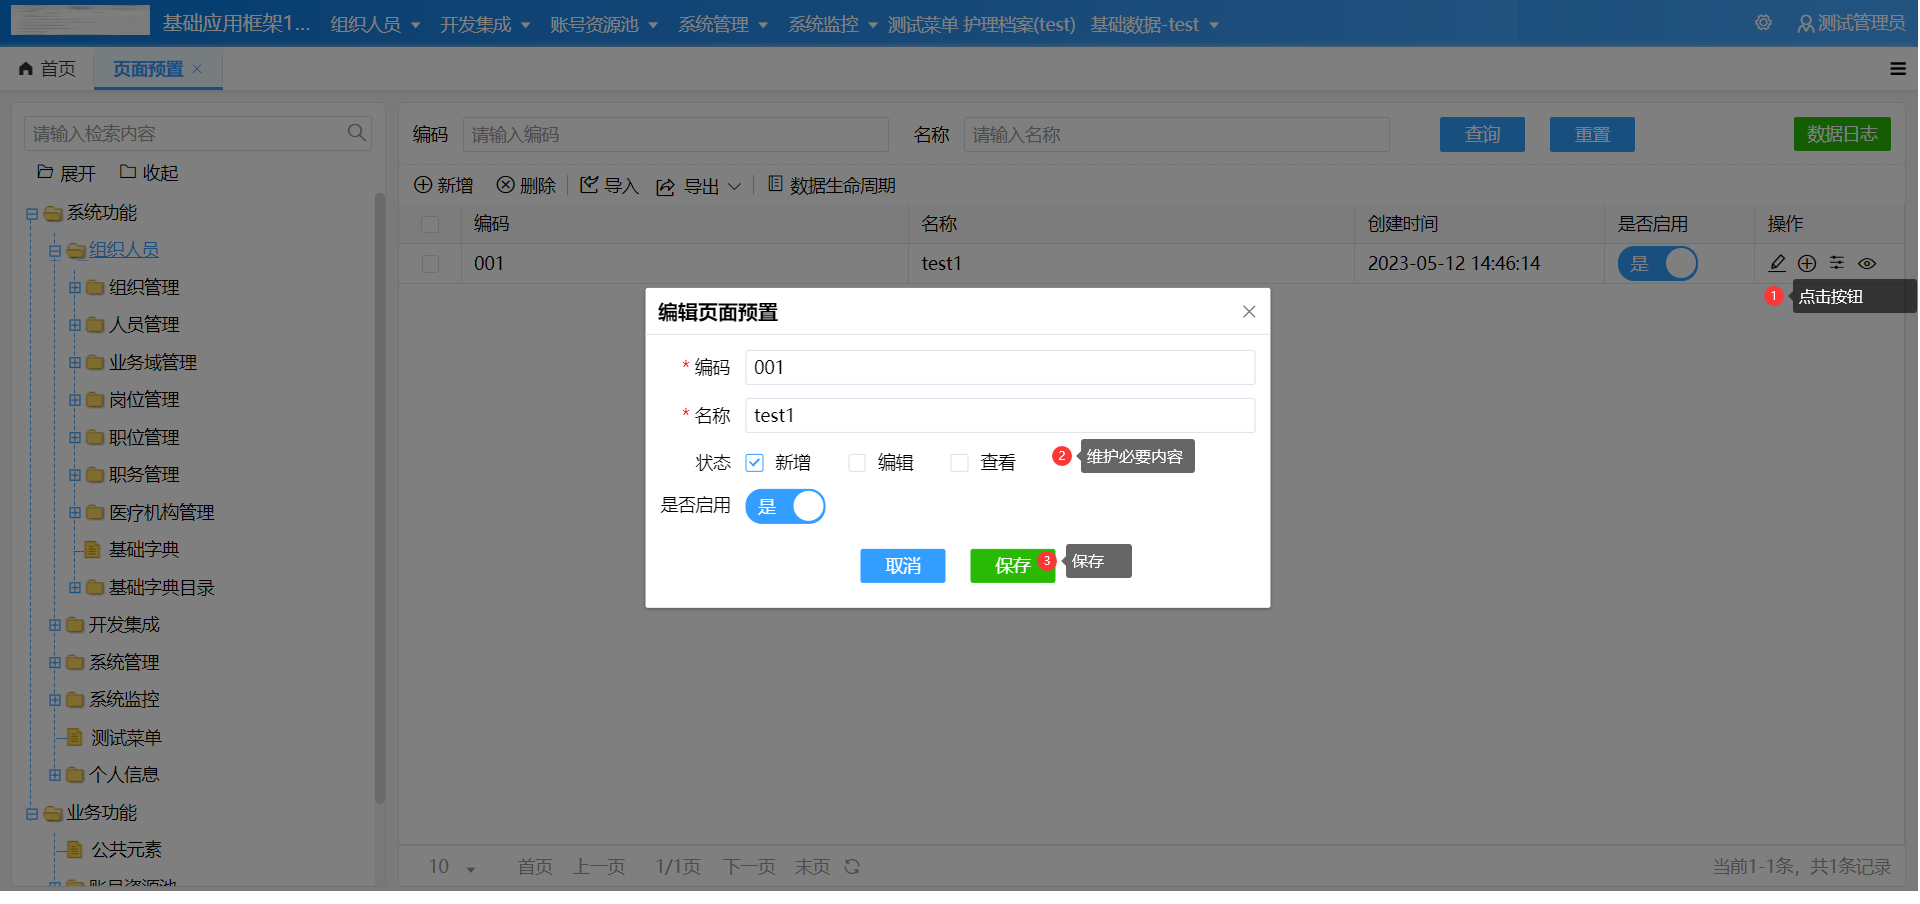Click the plus circle icon under 操作
Screen dimensions: 1920x904
(1807, 263)
